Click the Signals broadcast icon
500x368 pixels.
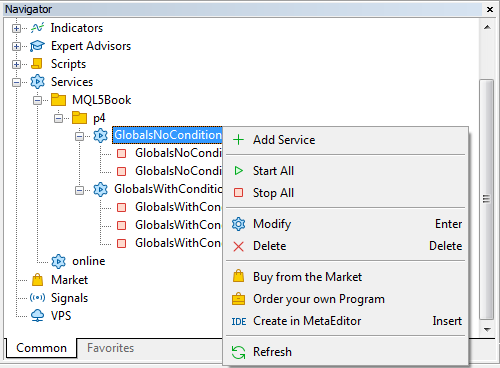pos(37,297)
